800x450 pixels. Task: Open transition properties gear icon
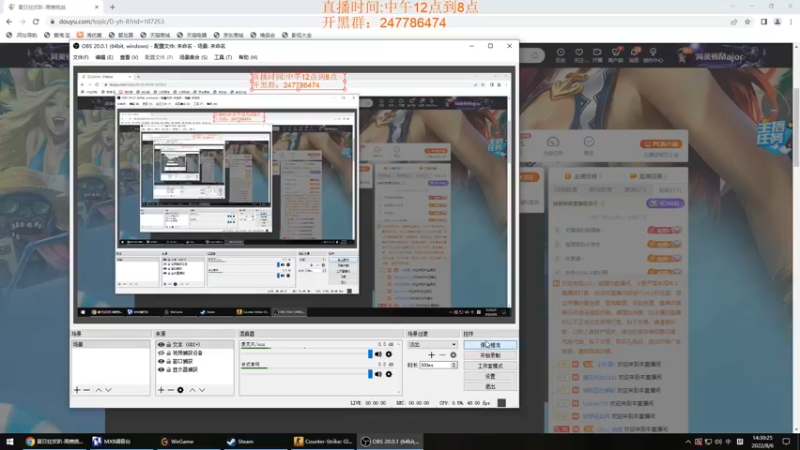[453, 355]
